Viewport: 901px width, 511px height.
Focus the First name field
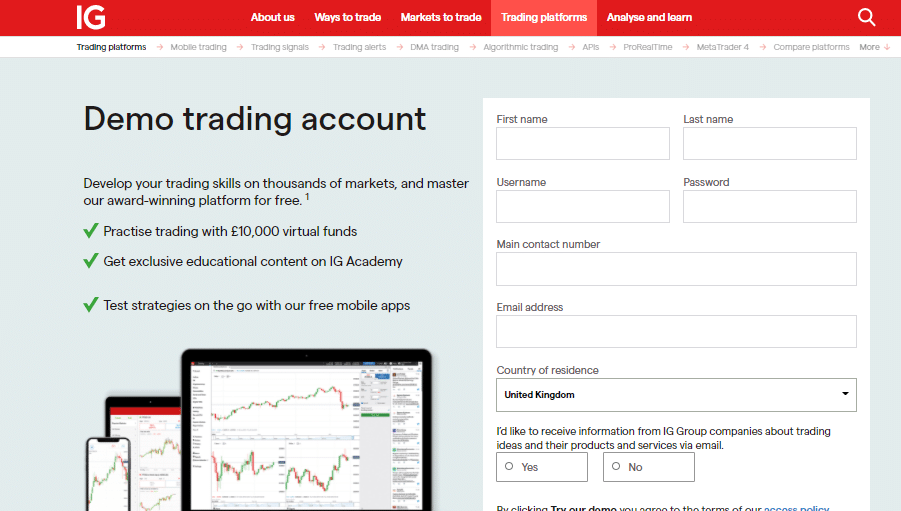pyautogui.click(x=583, y=143)
